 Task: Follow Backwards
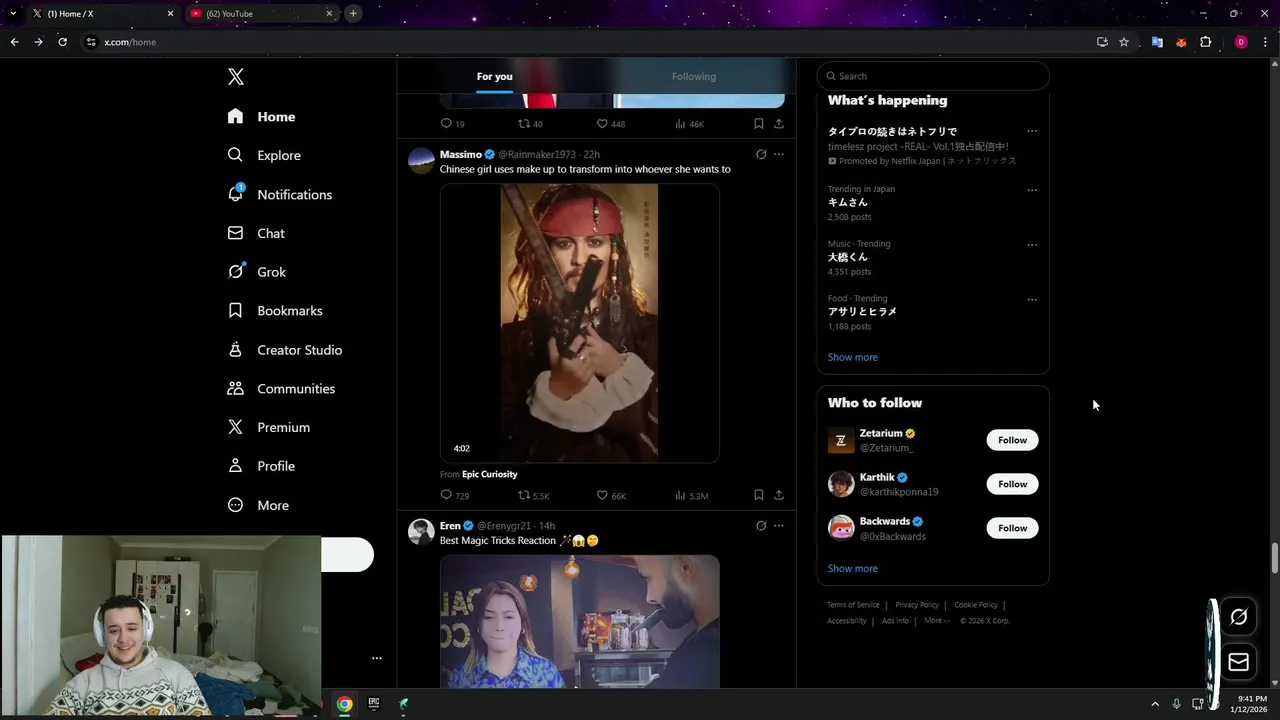point(1012,528)
